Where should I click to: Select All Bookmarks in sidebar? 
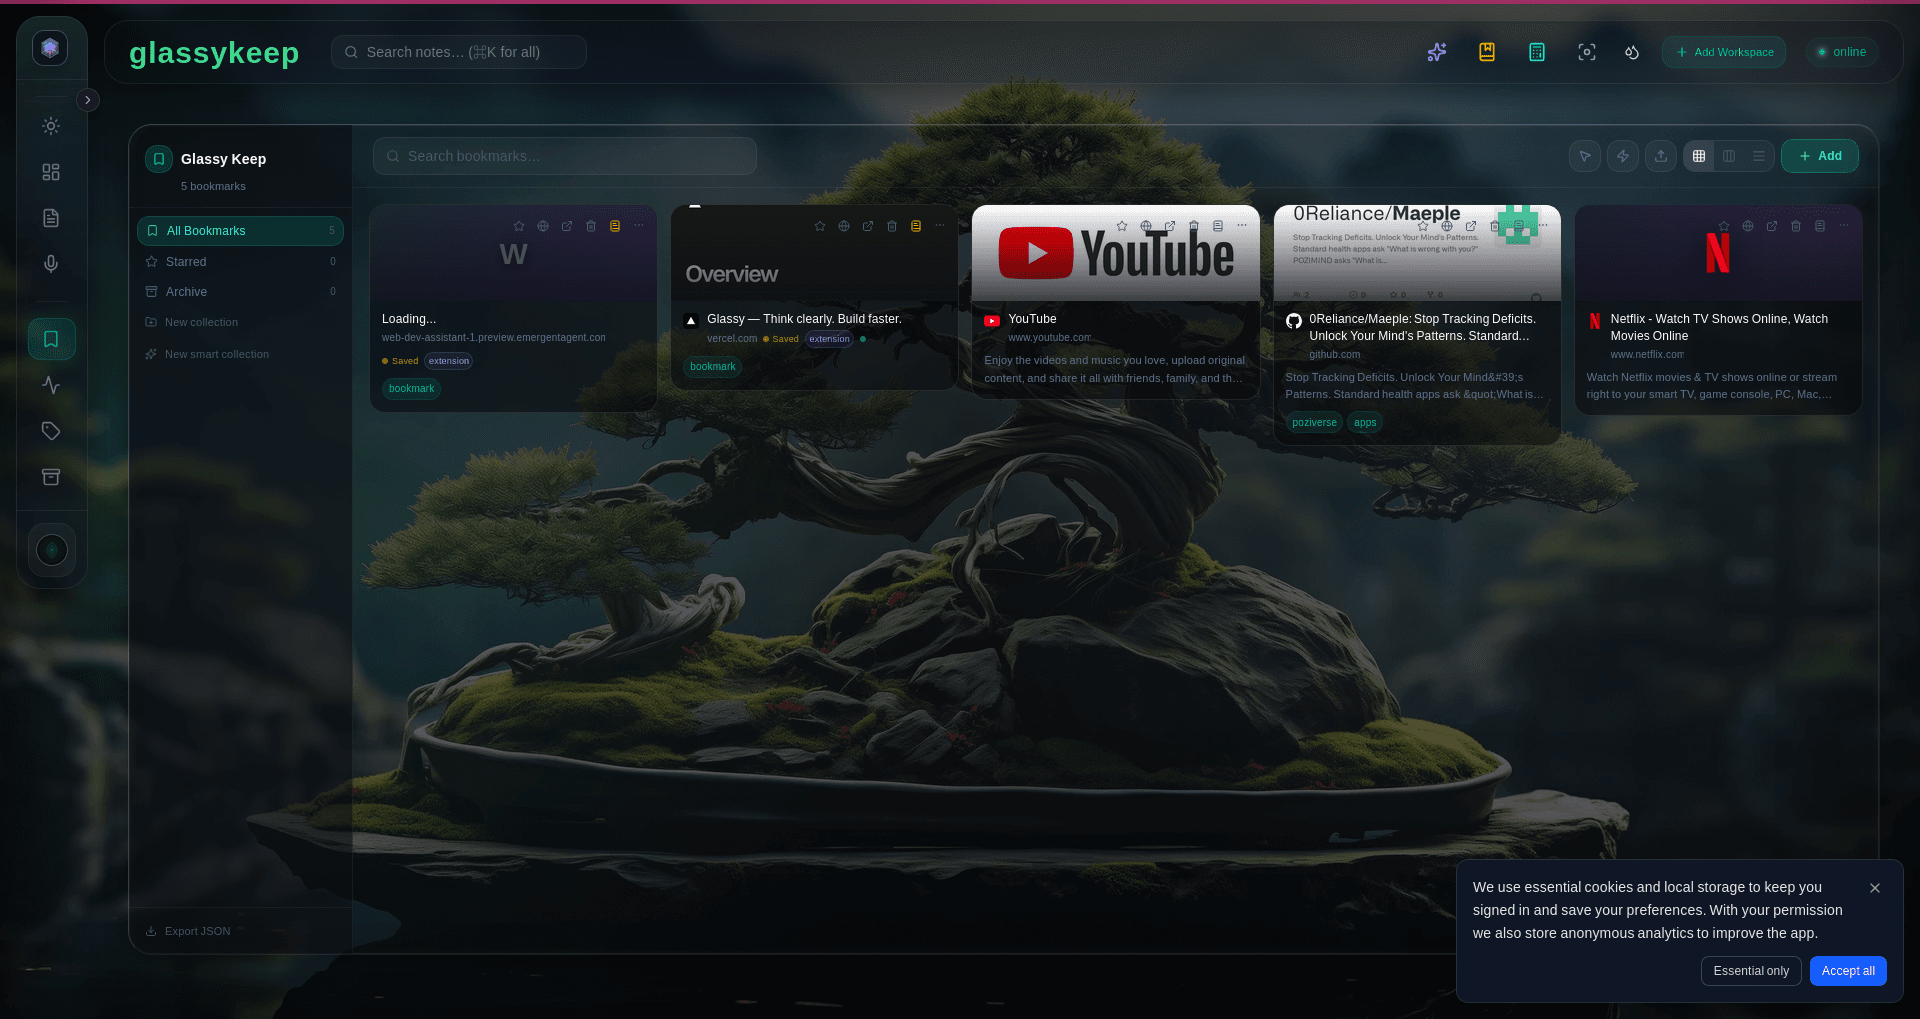(240, 231)
